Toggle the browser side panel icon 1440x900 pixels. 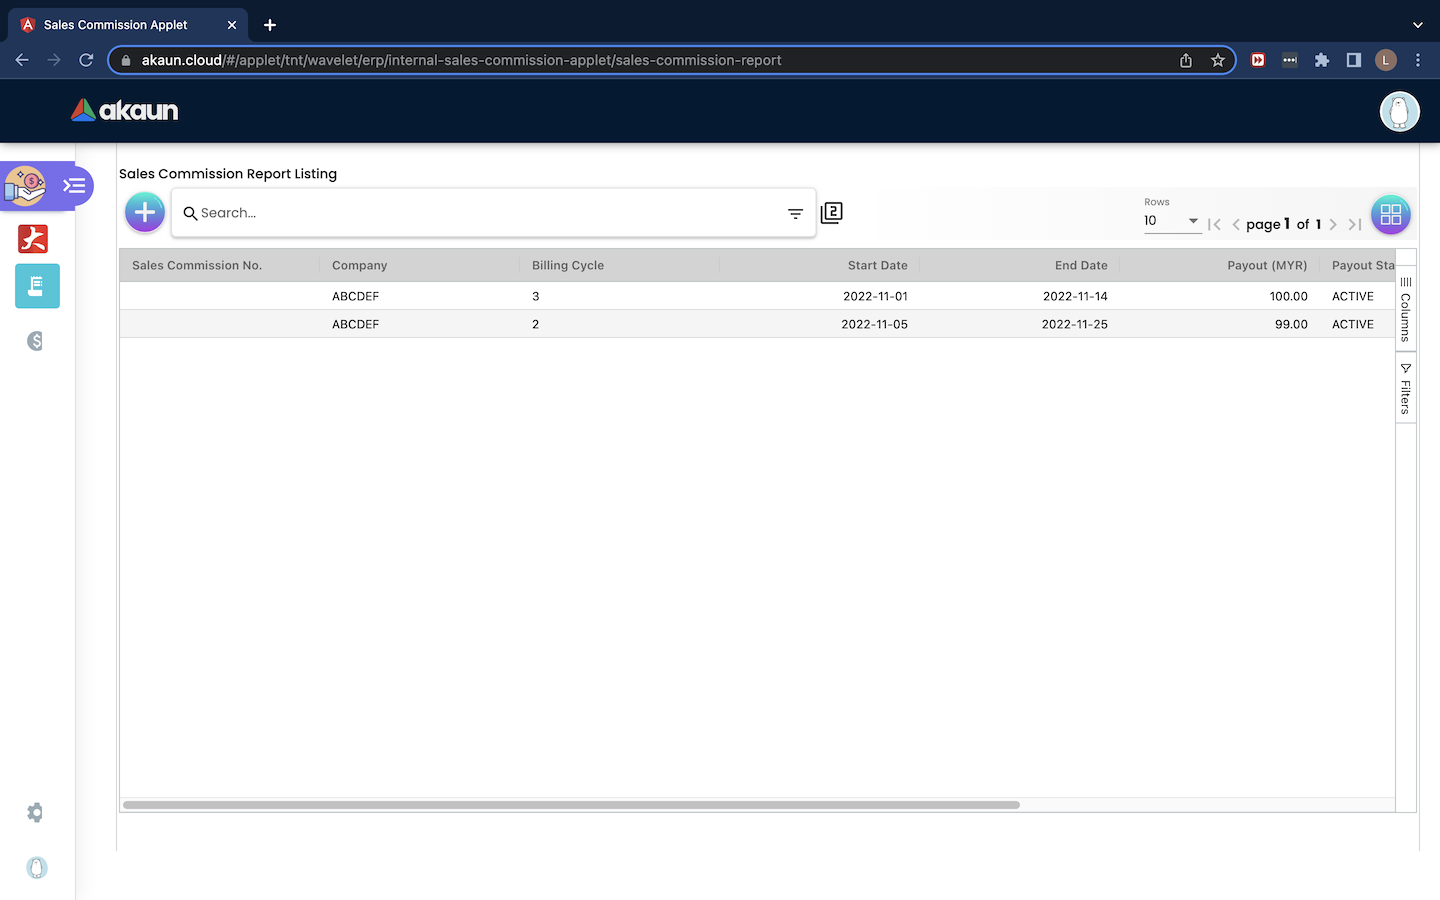point(1354,60)
